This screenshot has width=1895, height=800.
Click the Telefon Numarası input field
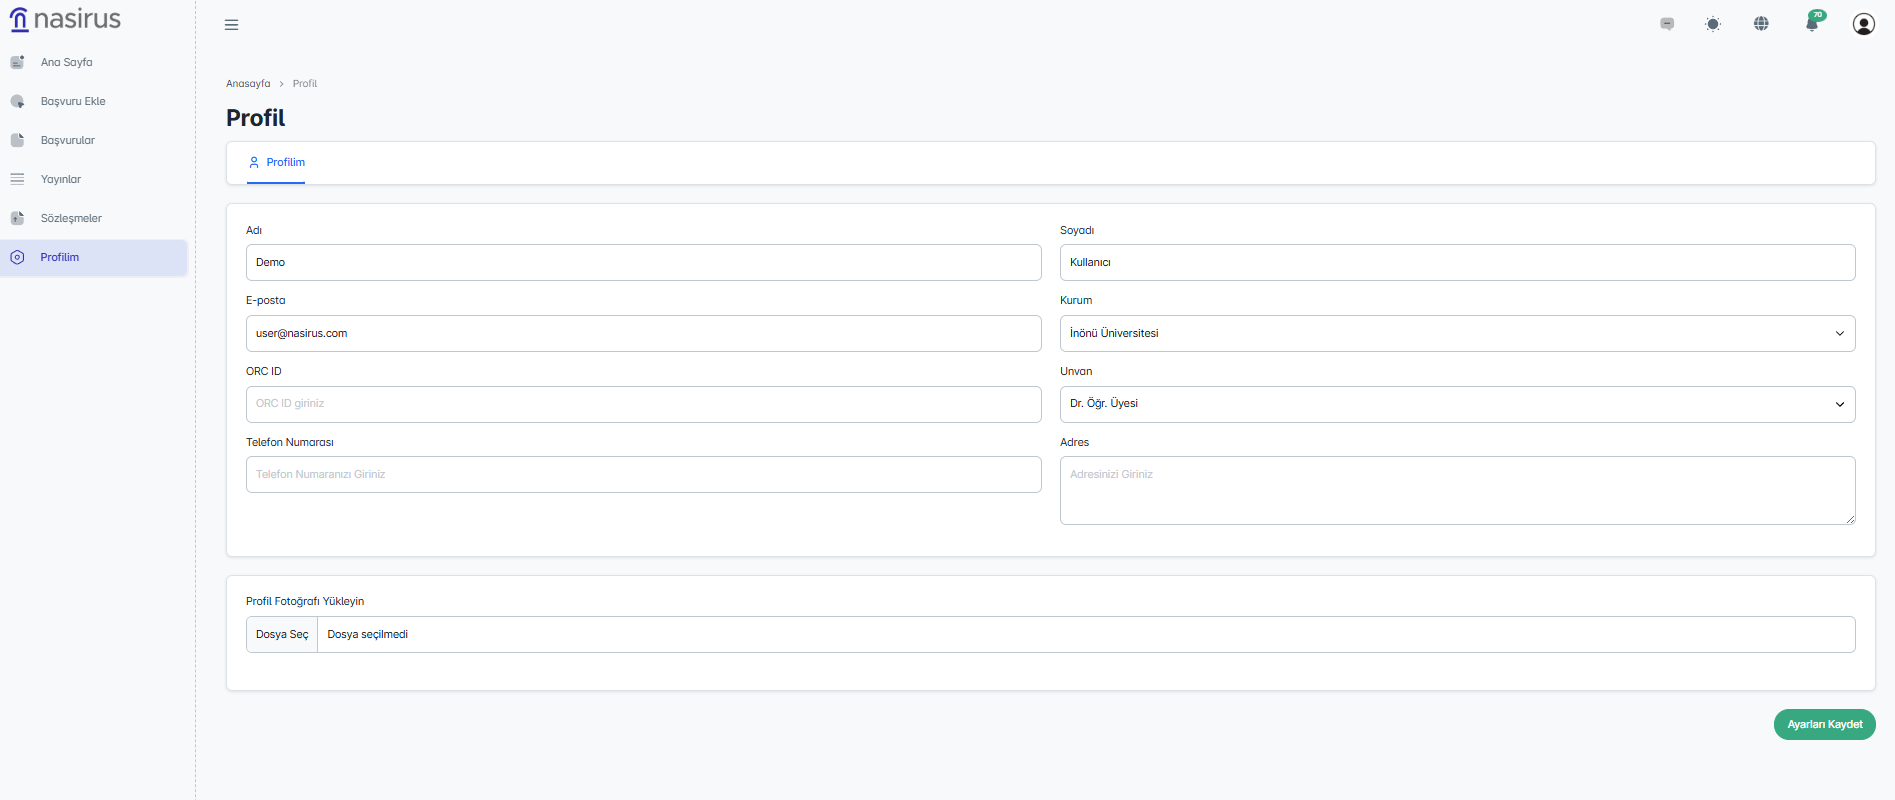[x=643, y=475]
